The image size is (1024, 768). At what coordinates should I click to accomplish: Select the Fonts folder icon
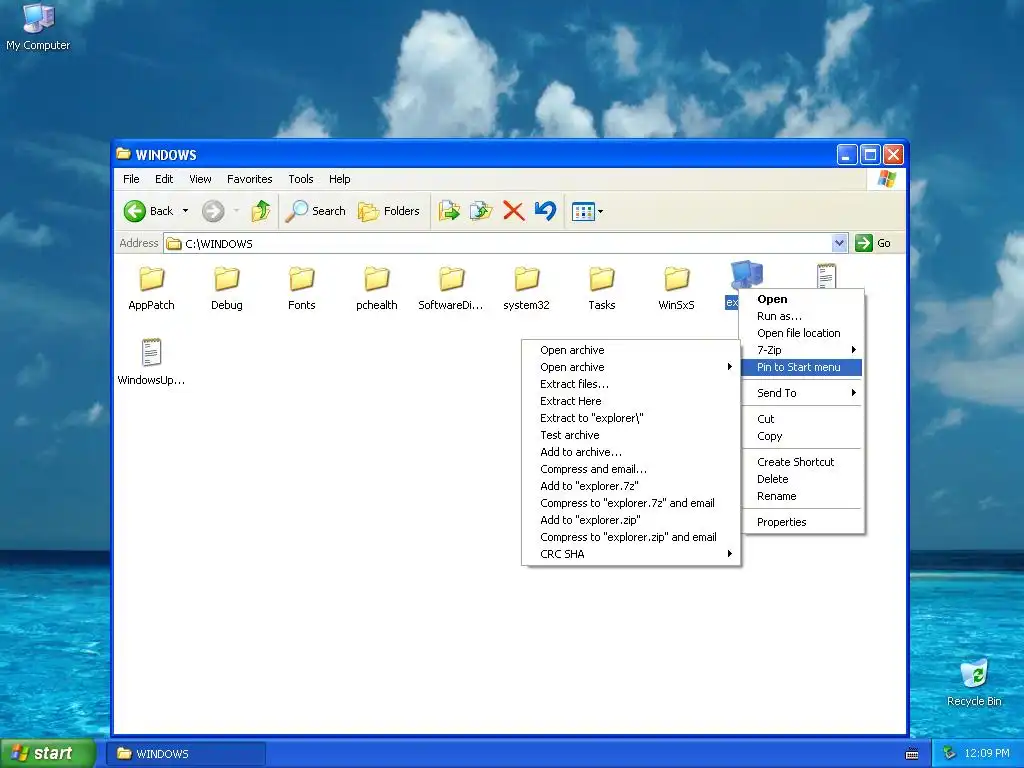(302, 279)
